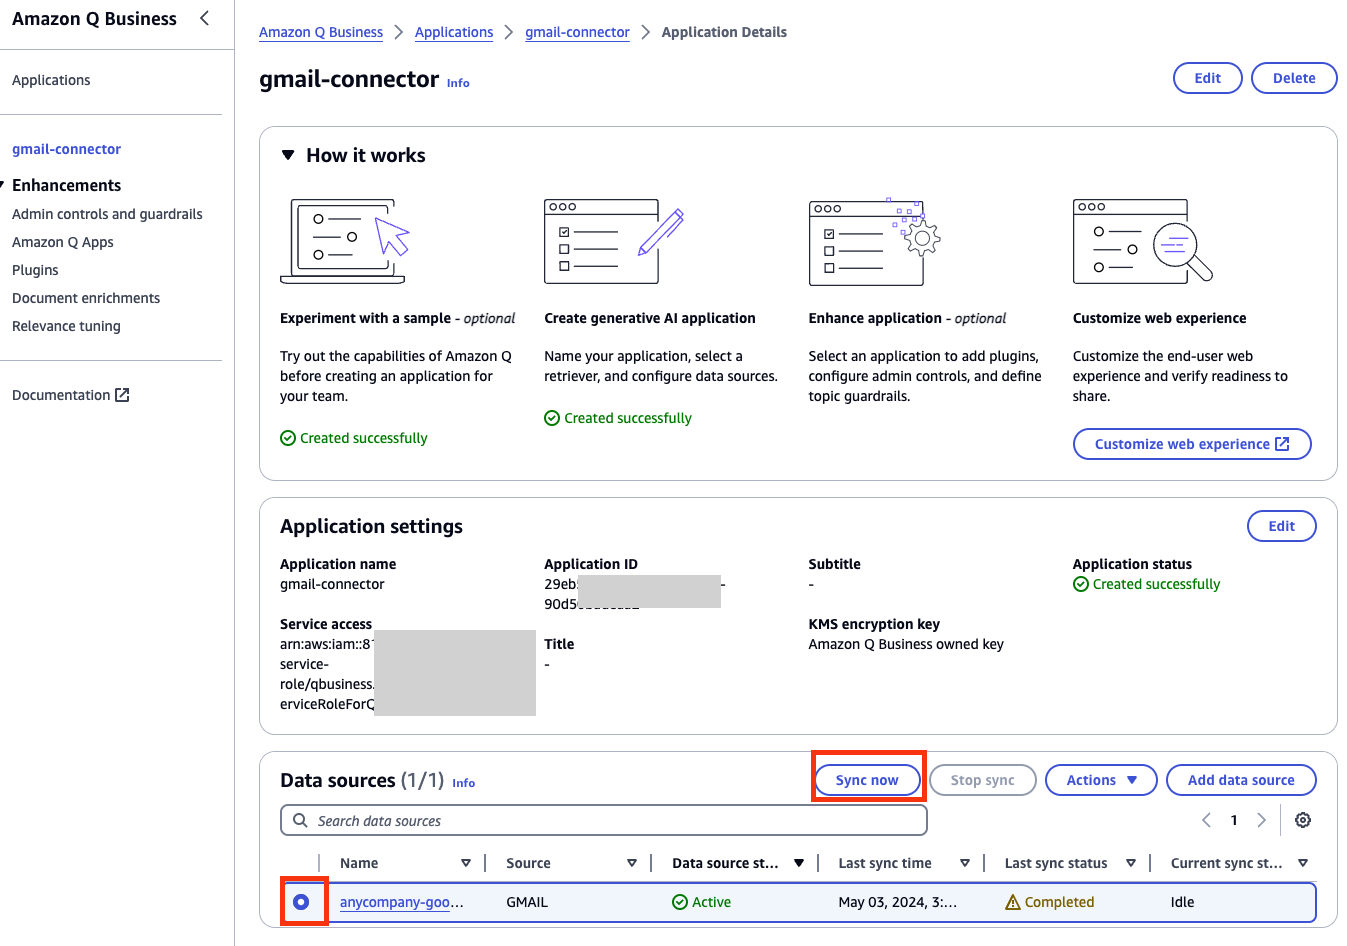The width and height of the screenshot is (1347, 946).
Task: Open the Info link beside Data sources
Action: pyautogui.click(x=463, y=783)
